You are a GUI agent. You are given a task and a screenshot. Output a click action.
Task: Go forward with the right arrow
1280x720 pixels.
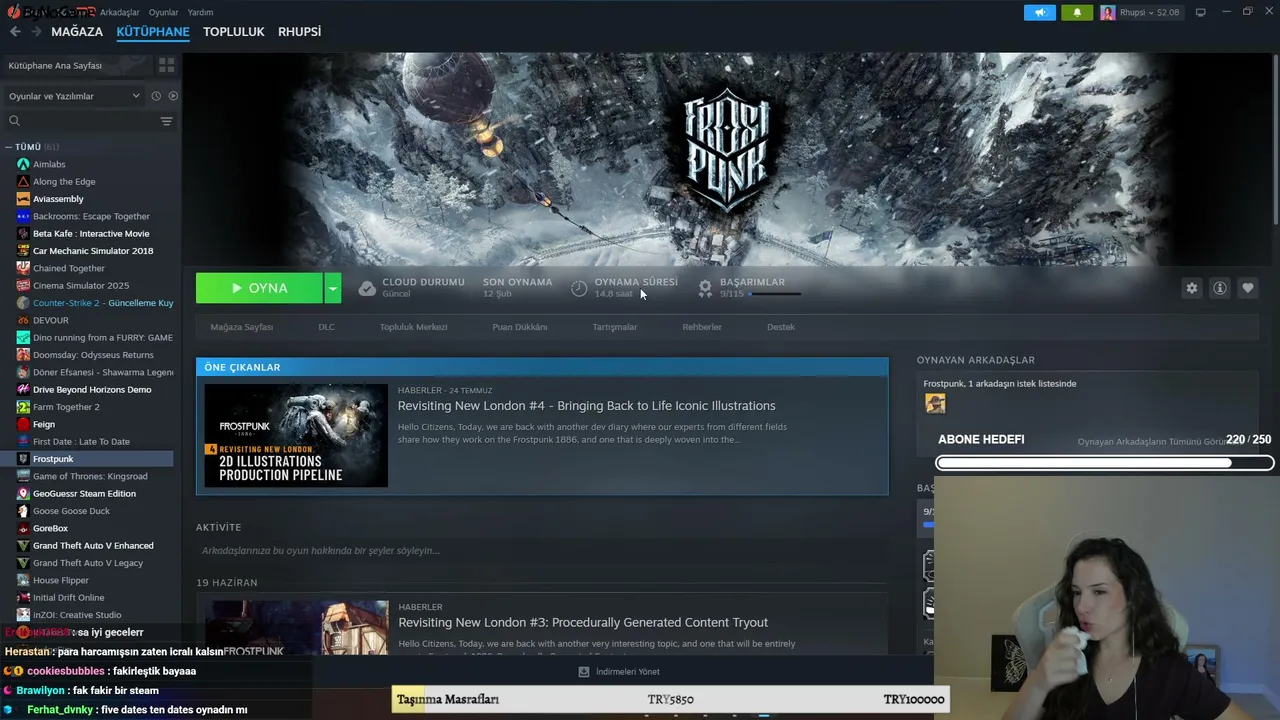36,32
